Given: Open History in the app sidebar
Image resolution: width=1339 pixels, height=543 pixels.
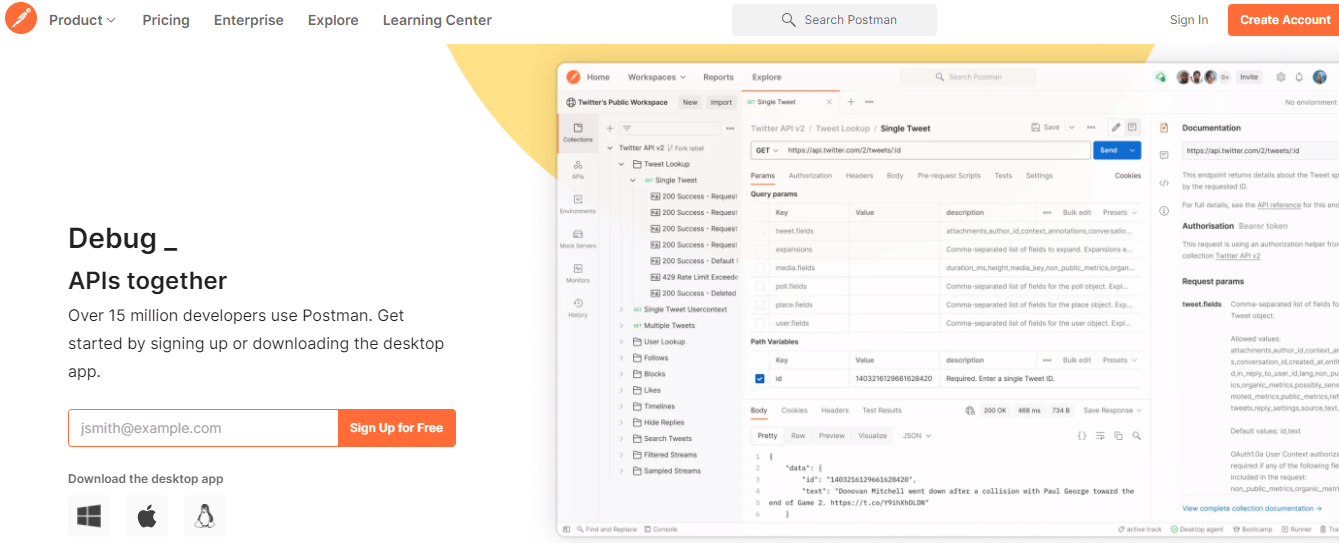Looking at the screenshot, I should coord(578,308).
